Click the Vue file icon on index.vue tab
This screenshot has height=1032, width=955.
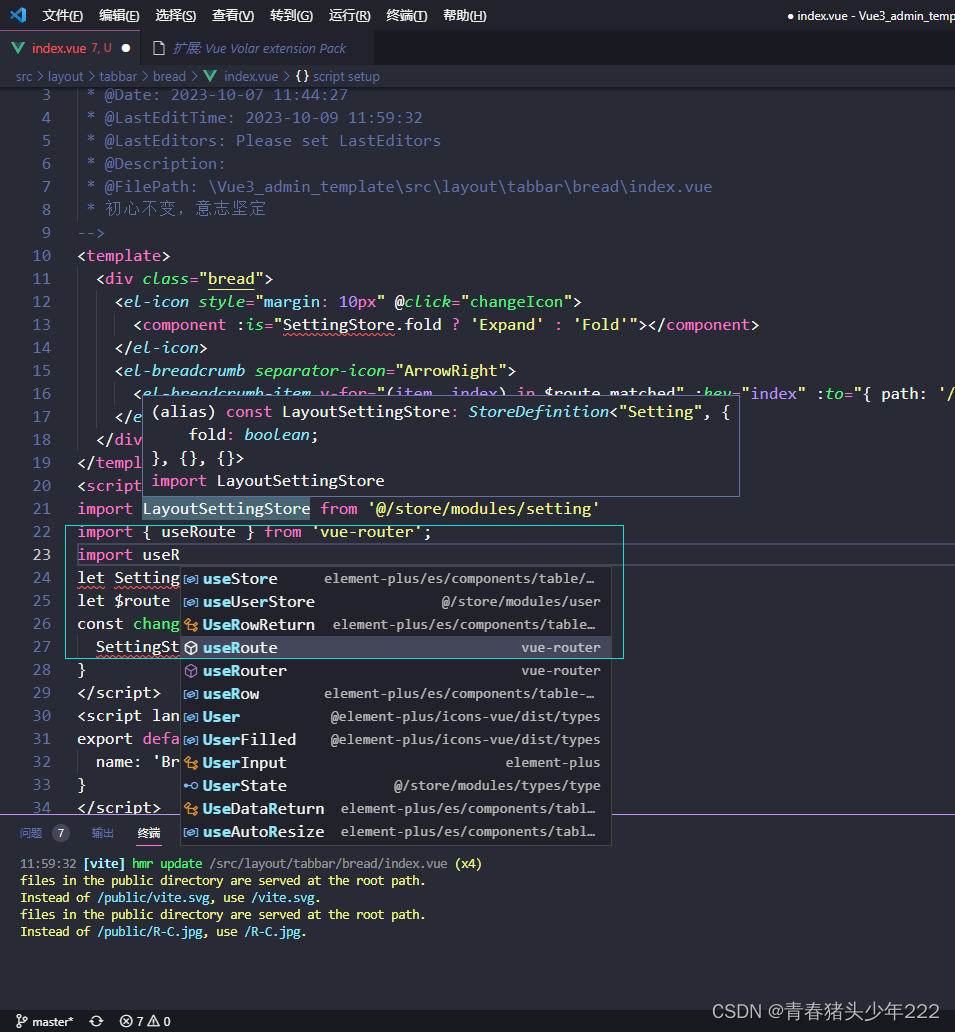click(x=18, y=46)
